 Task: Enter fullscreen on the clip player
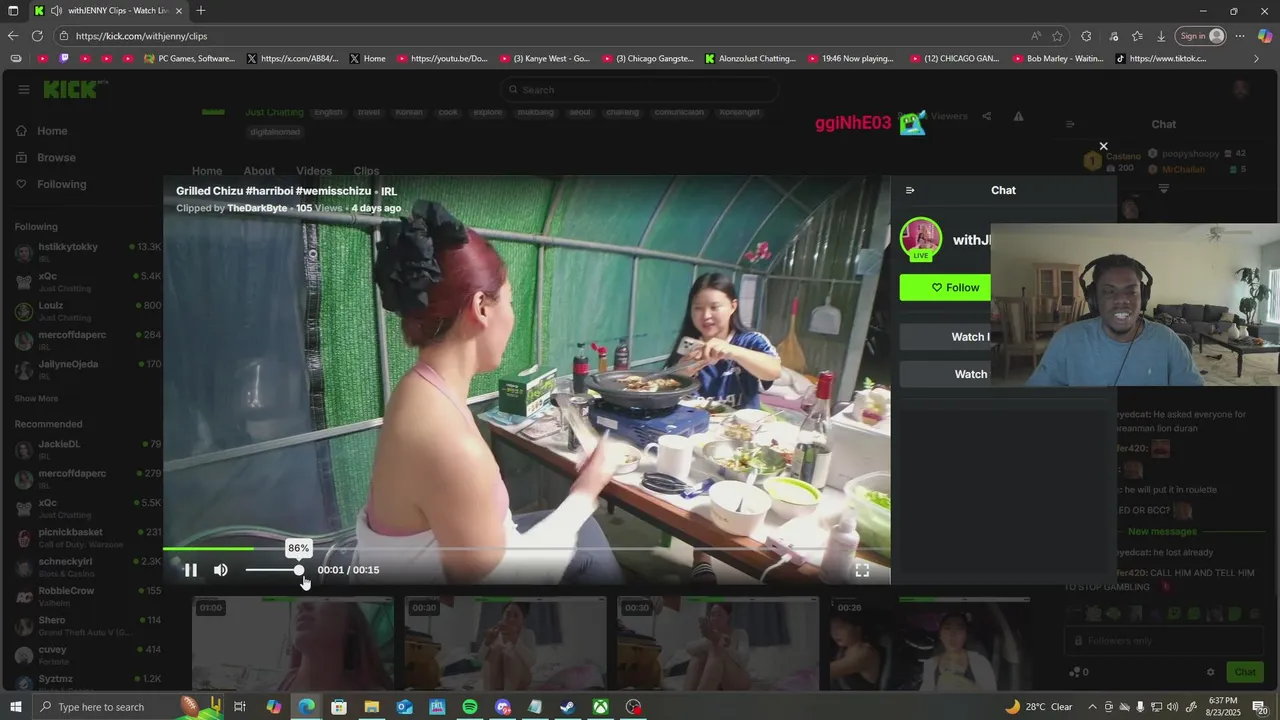862,570
